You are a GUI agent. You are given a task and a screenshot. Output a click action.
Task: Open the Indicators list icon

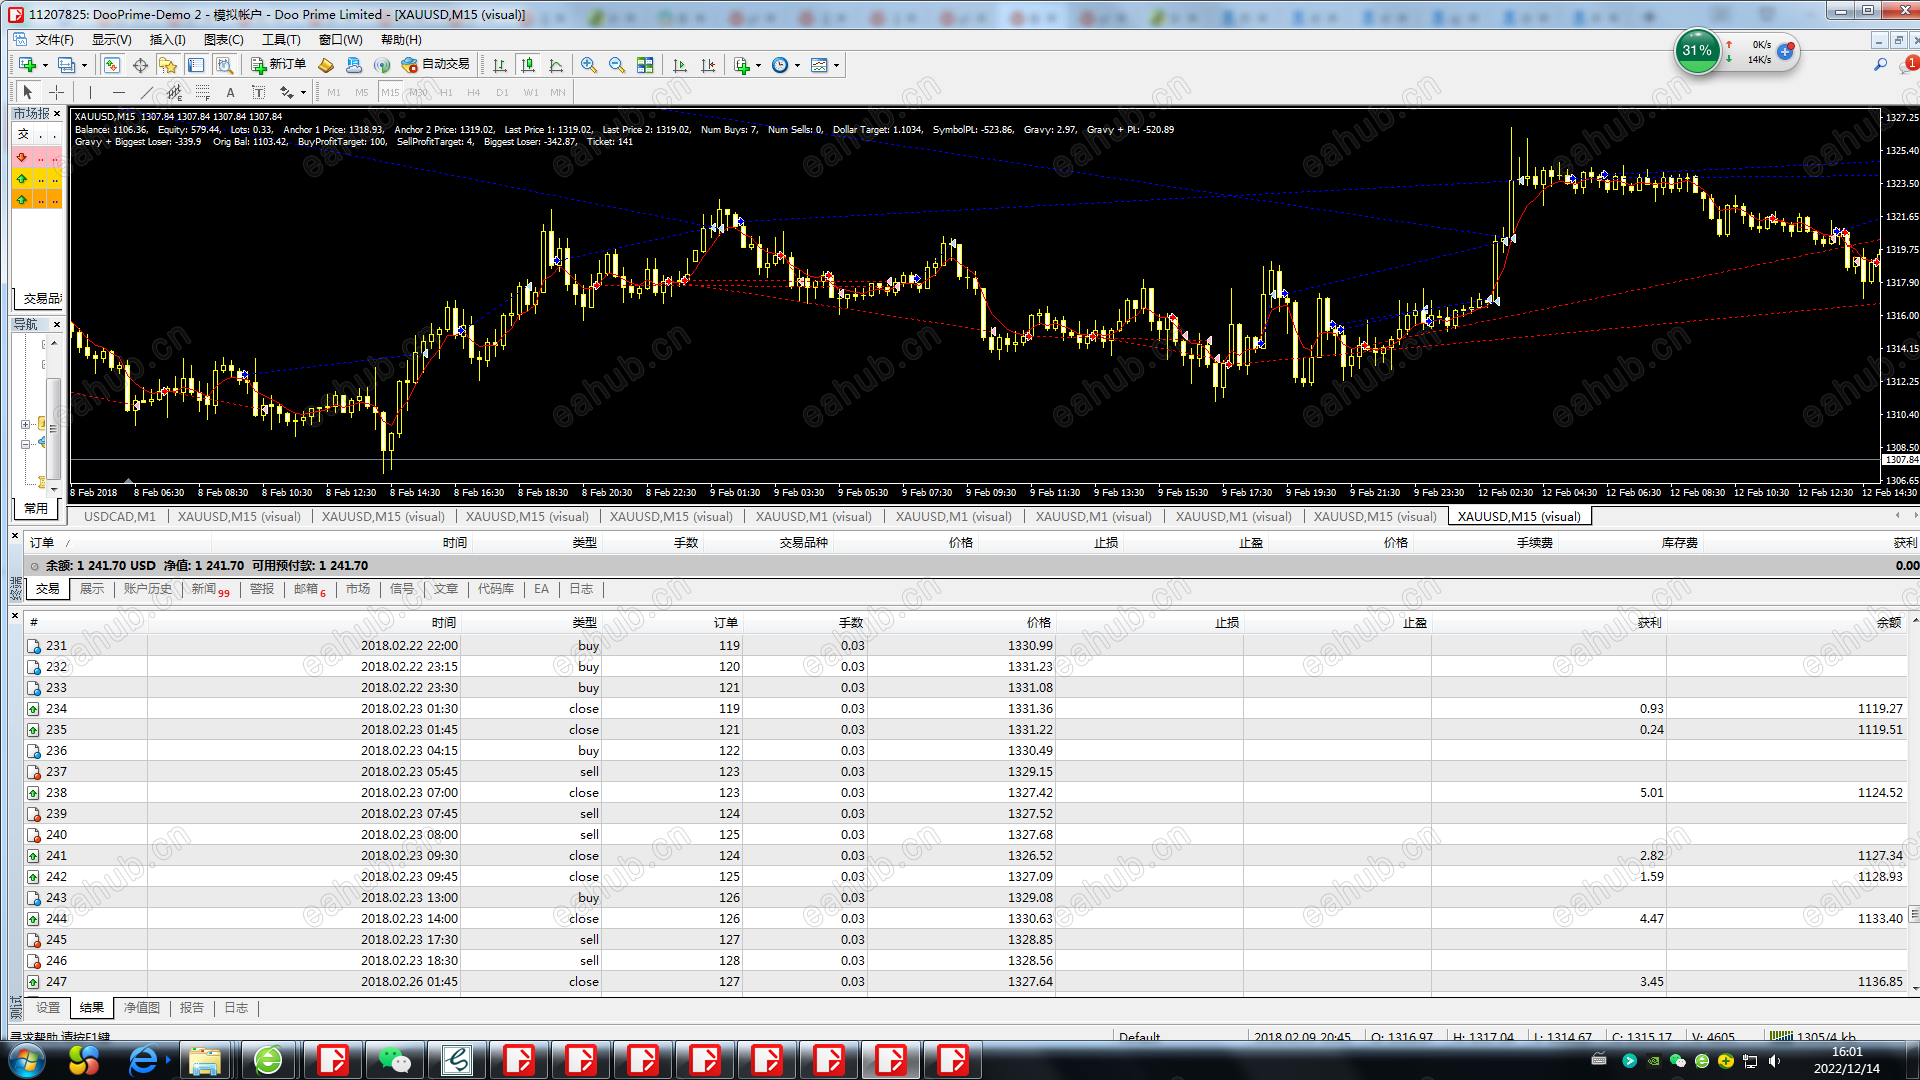click(741, 65)
